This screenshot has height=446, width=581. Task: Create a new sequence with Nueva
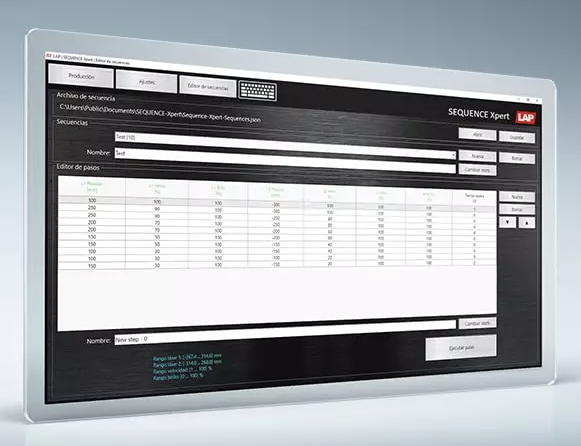(x=478, y=156)
